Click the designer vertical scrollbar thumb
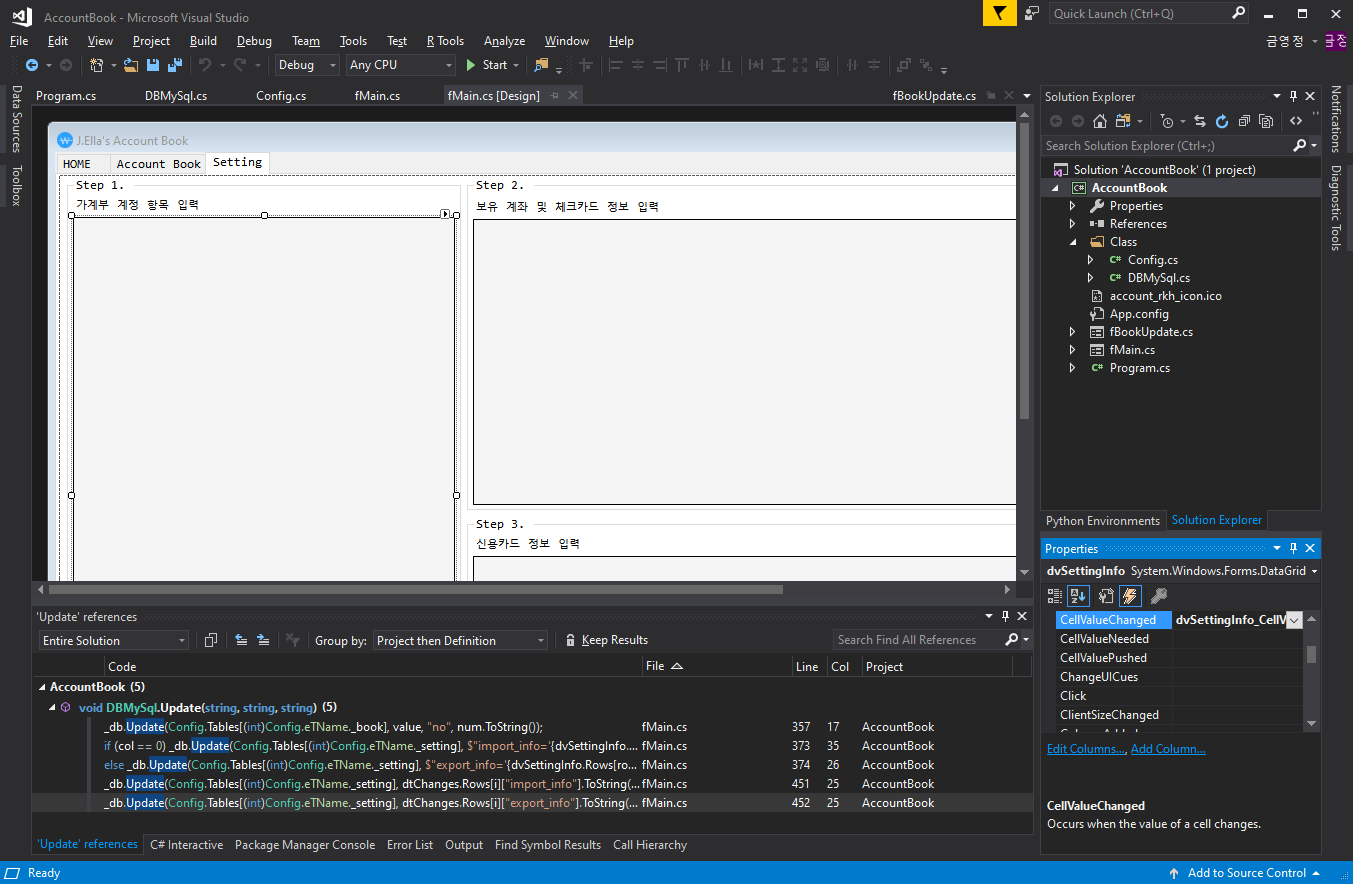This screenshot has width=1353, height=884. pyautogui.click(x=1024, y=270)
